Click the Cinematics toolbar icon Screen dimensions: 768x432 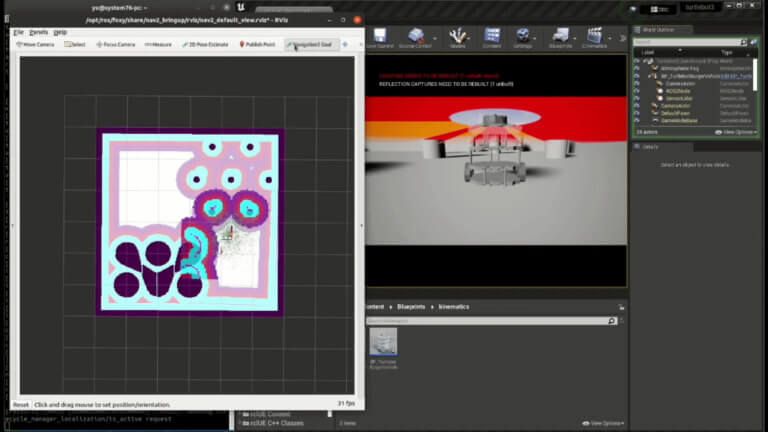[595, 38]
